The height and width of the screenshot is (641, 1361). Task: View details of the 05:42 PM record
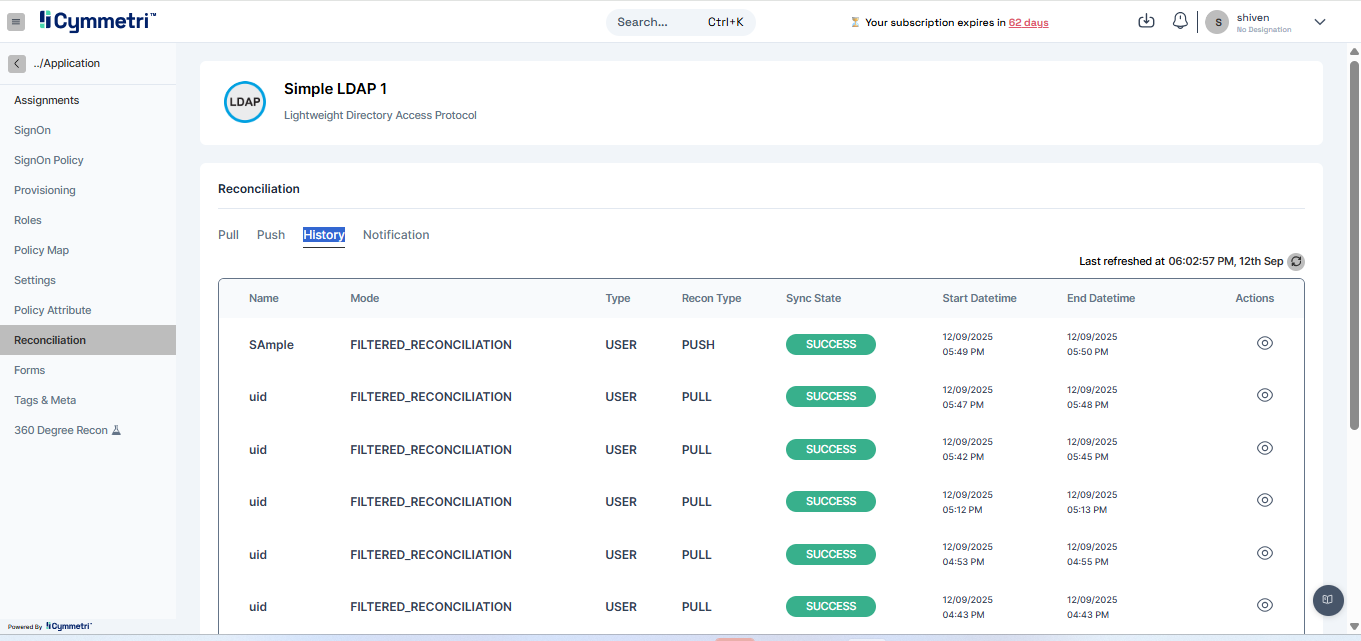(x=1264, y=448)
